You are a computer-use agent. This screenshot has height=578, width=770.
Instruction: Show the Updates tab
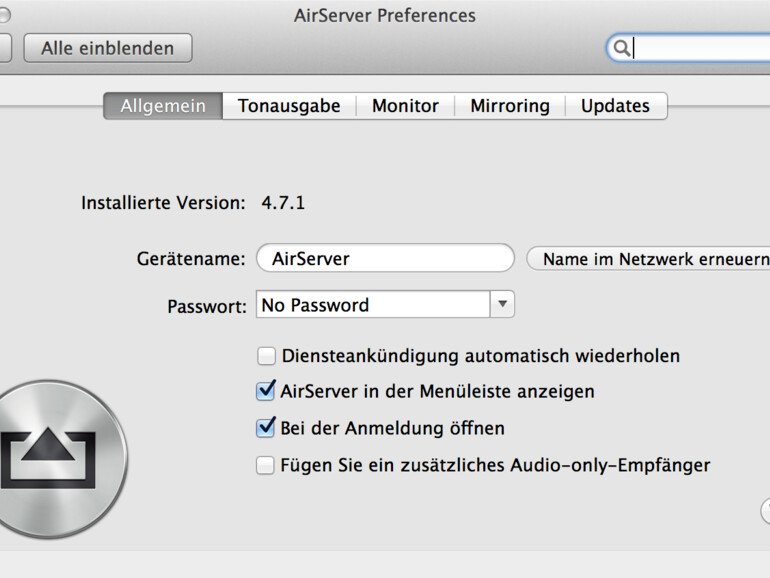(615, 106)
